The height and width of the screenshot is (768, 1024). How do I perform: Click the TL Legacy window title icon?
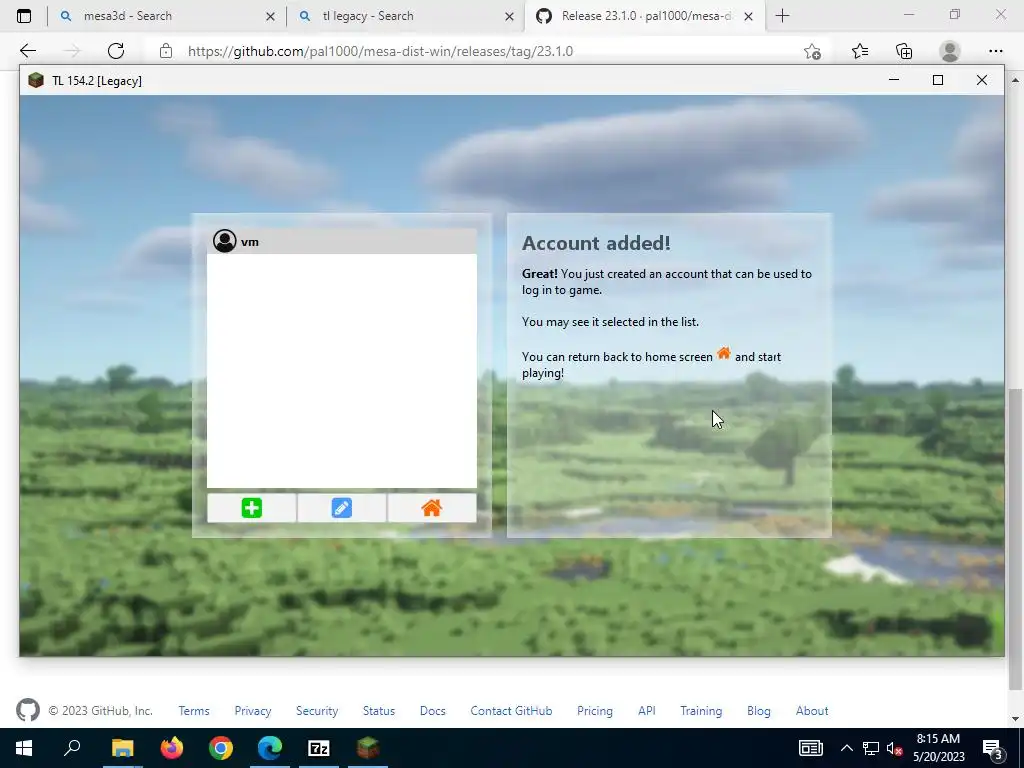point(36,80)
